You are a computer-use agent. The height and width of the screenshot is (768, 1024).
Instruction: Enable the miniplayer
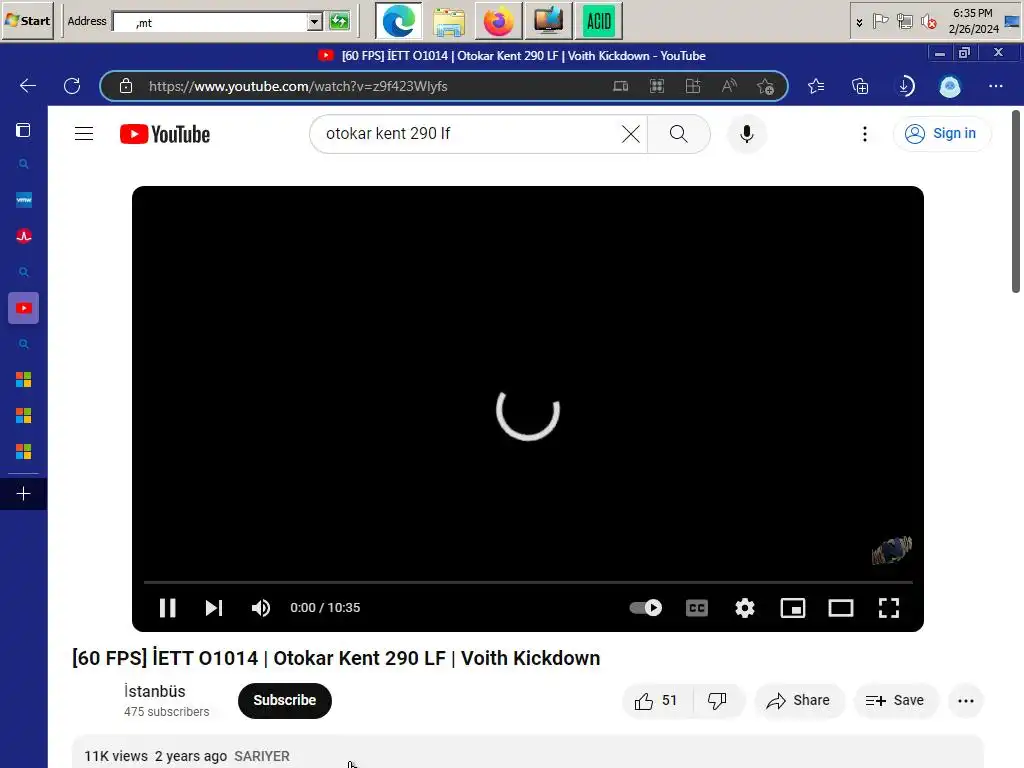793,608
